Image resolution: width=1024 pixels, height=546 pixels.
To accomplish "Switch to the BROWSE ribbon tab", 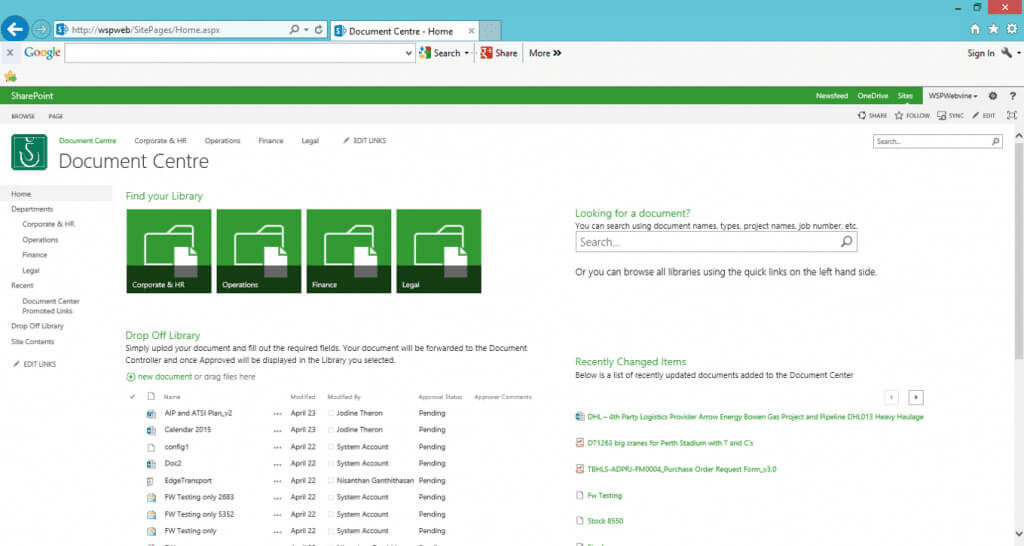I will (x=23, y=116).
